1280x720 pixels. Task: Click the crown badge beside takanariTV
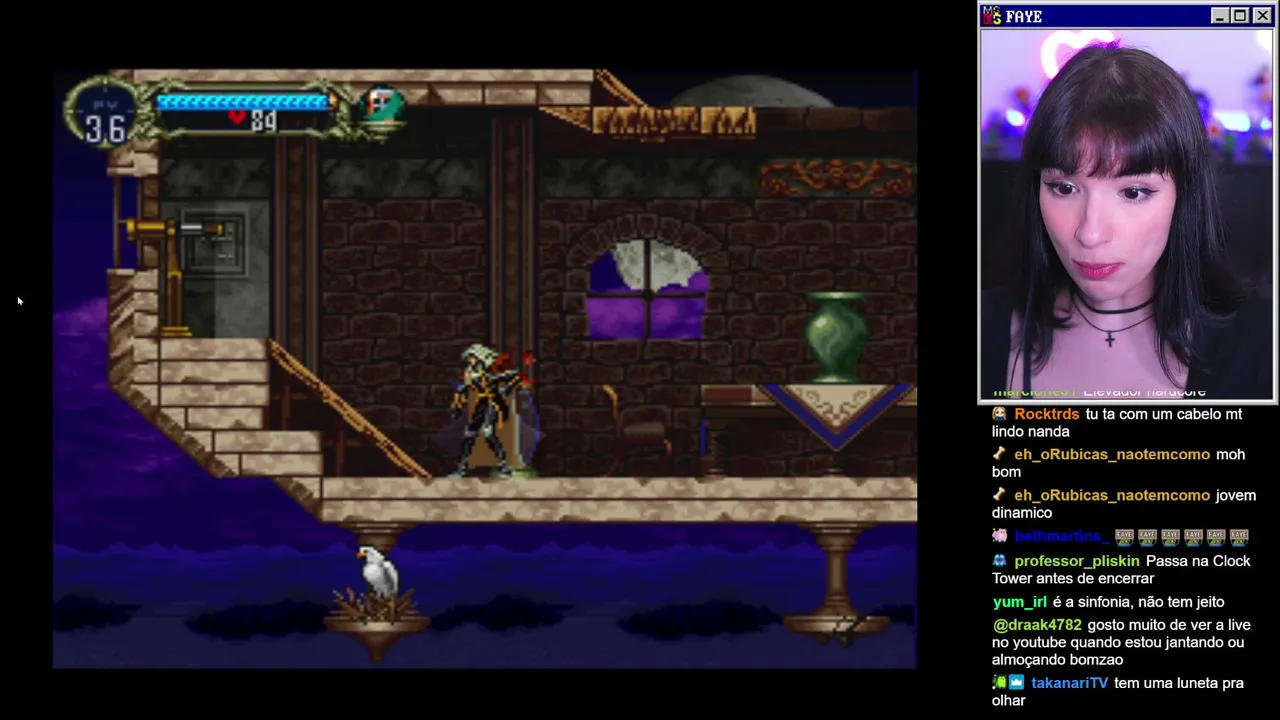pyautogui.click(x=1016, y=683)
